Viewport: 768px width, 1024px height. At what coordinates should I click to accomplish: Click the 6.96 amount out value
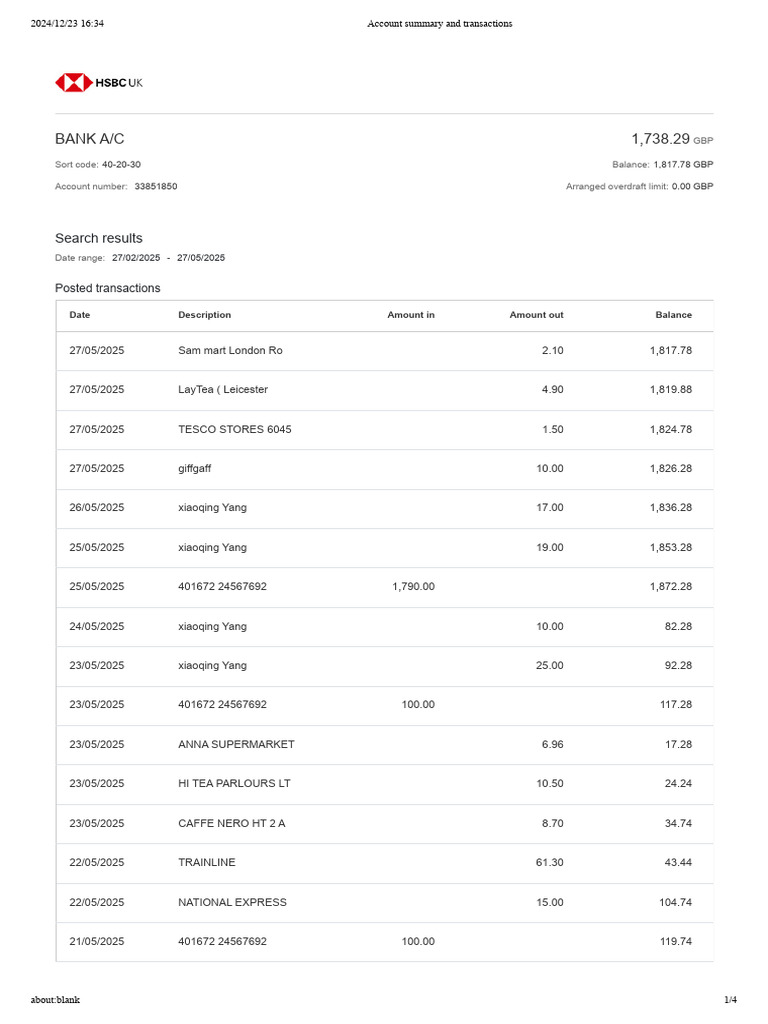tap(552, 745)
